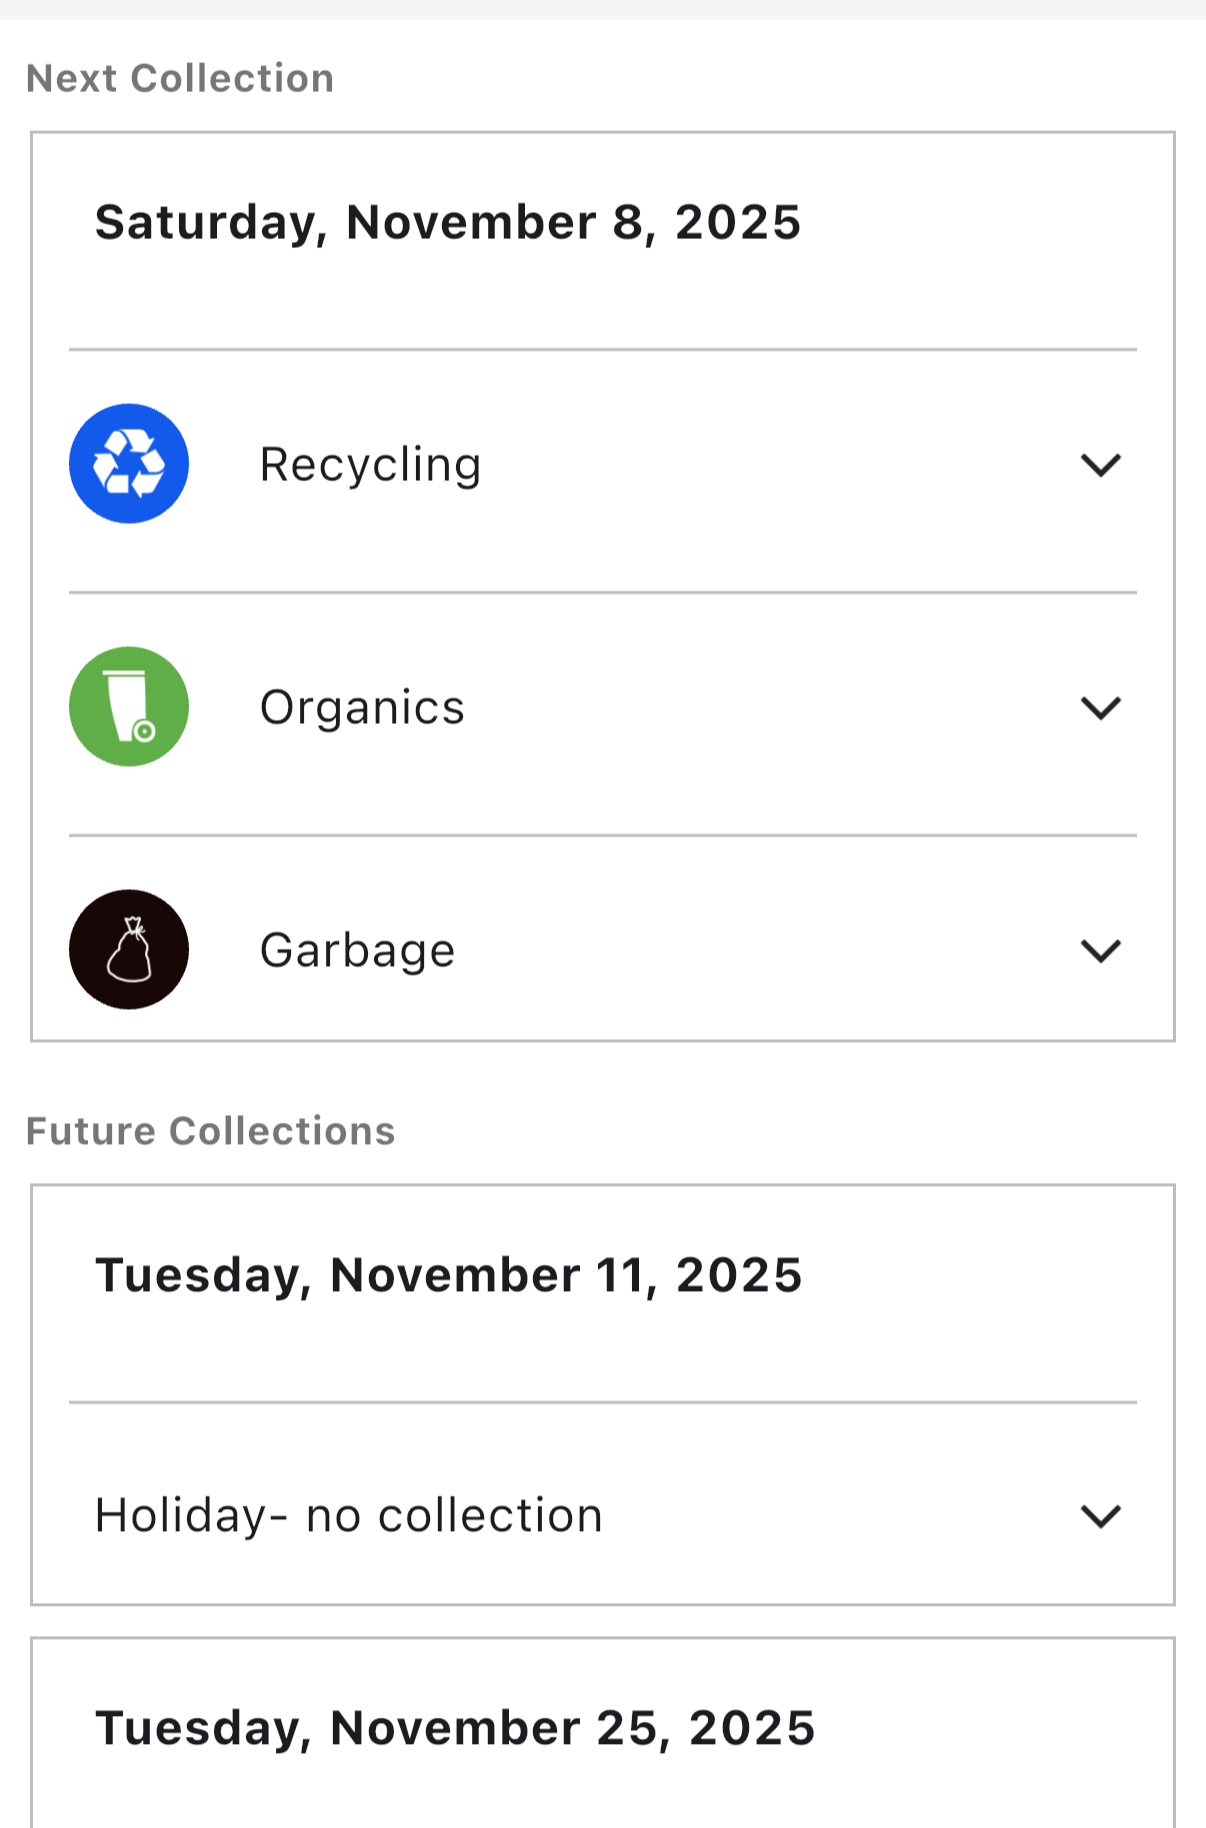The height and width of the screenshot is (1828, 1206).
Task: Click the green Organics bin icon
Action: [x=129, y=707]
